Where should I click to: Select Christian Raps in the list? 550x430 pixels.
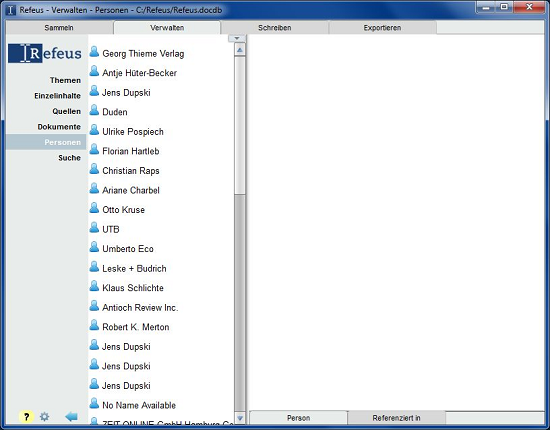[130, 171]
